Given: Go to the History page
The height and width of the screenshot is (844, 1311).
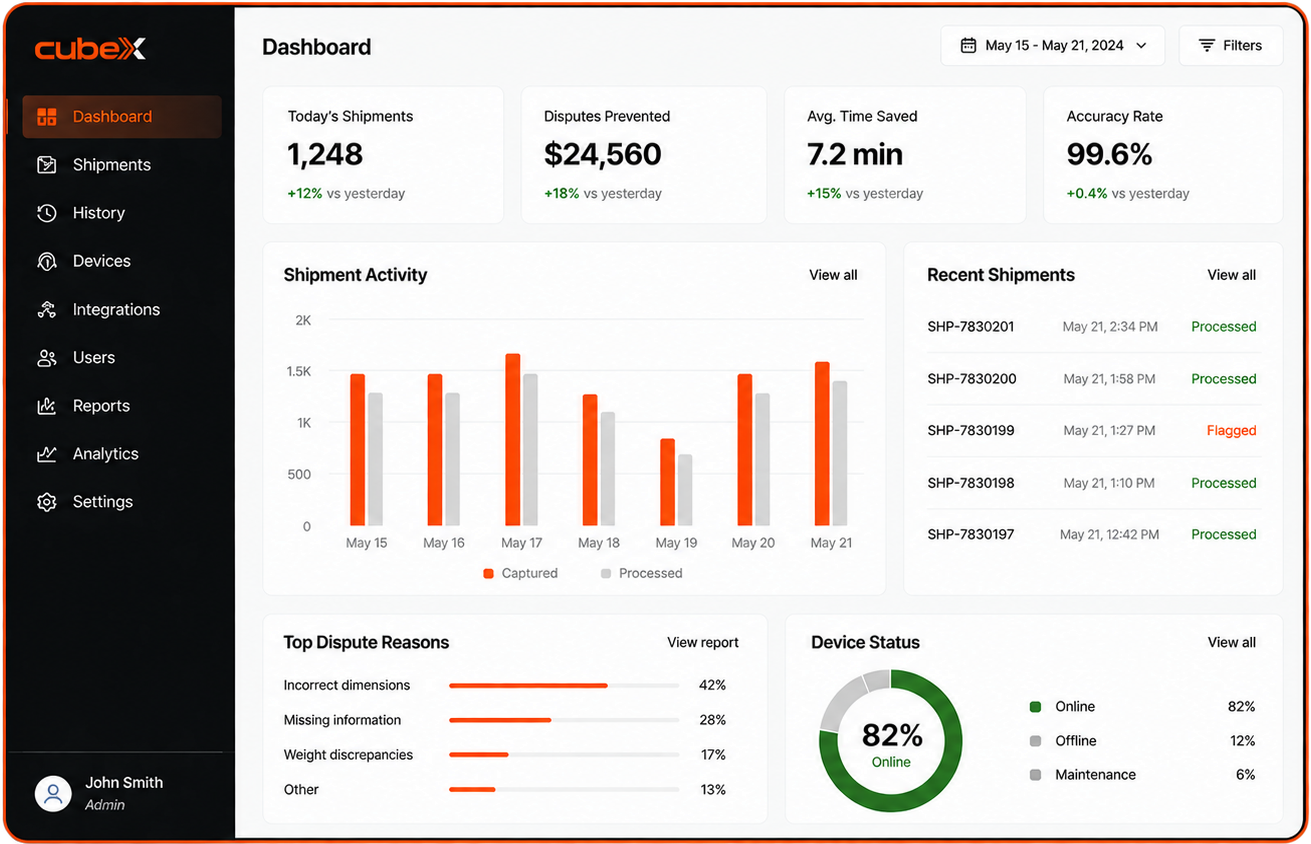Looking at the screenshot, I should click(122, 213).
